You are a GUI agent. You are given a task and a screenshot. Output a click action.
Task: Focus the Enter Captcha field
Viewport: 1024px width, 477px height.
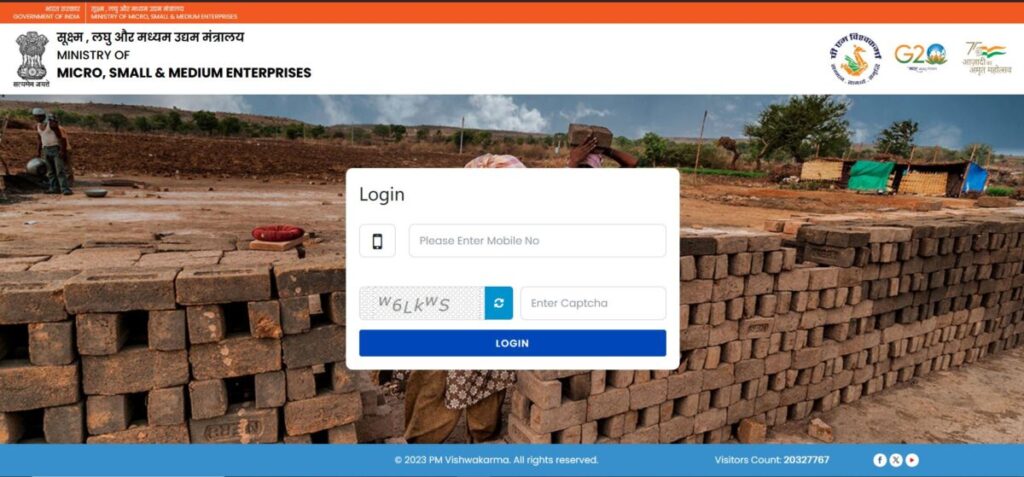click(x=593, y=303)
